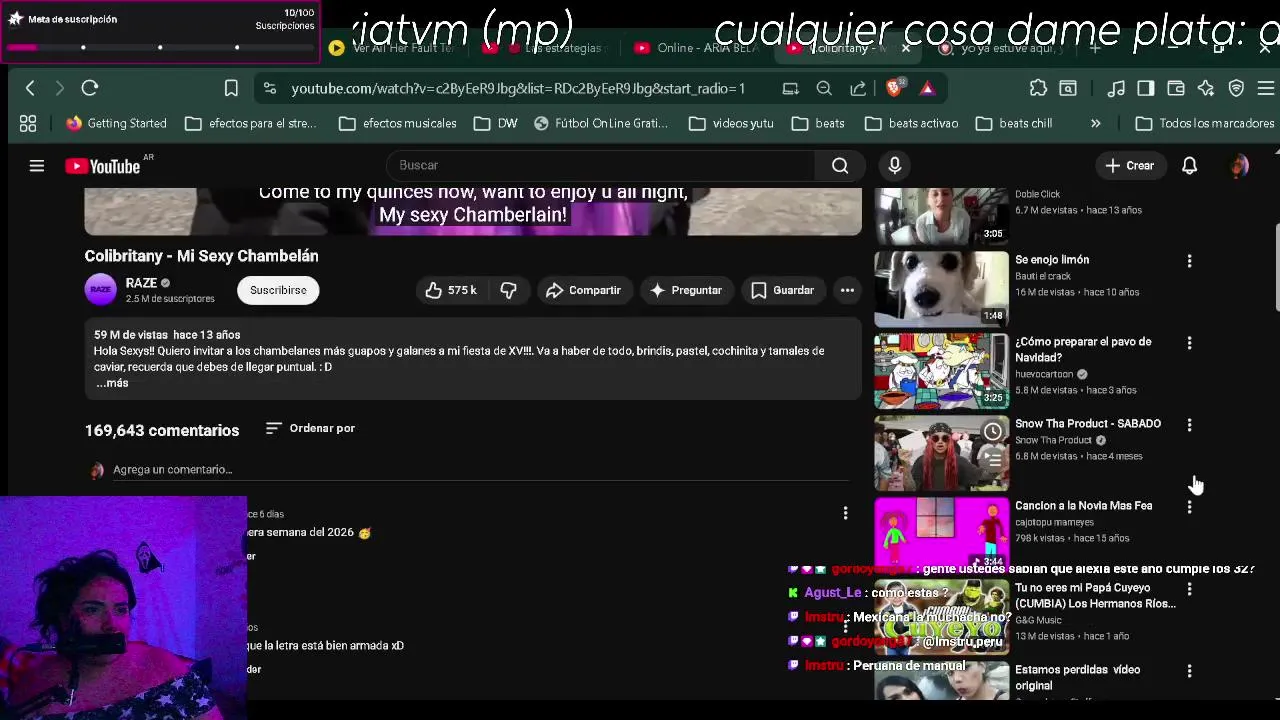Open the apps grid icon in the bookmarks bar
This screenshot has width=1280, height=720.
(28, 123)
